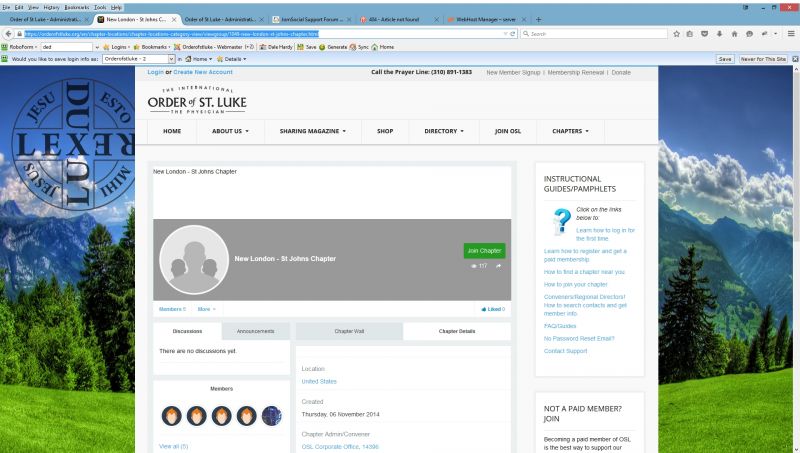Open the File menu
The image size is (800, 453).
[6, 8]
